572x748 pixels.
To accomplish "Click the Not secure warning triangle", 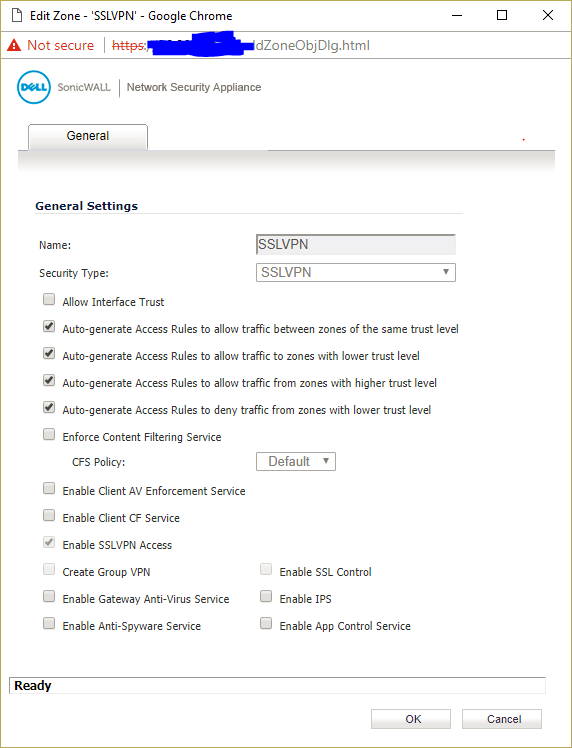I will [14, 45].
